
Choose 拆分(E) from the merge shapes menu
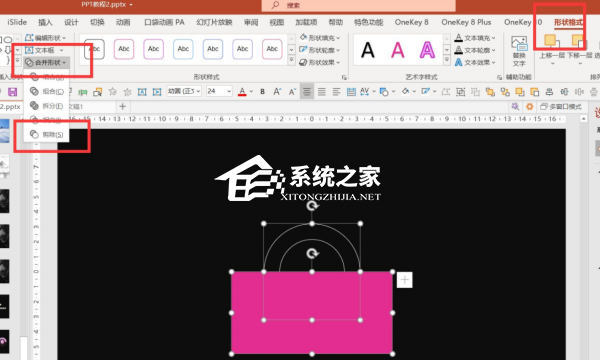pos(47,106)
